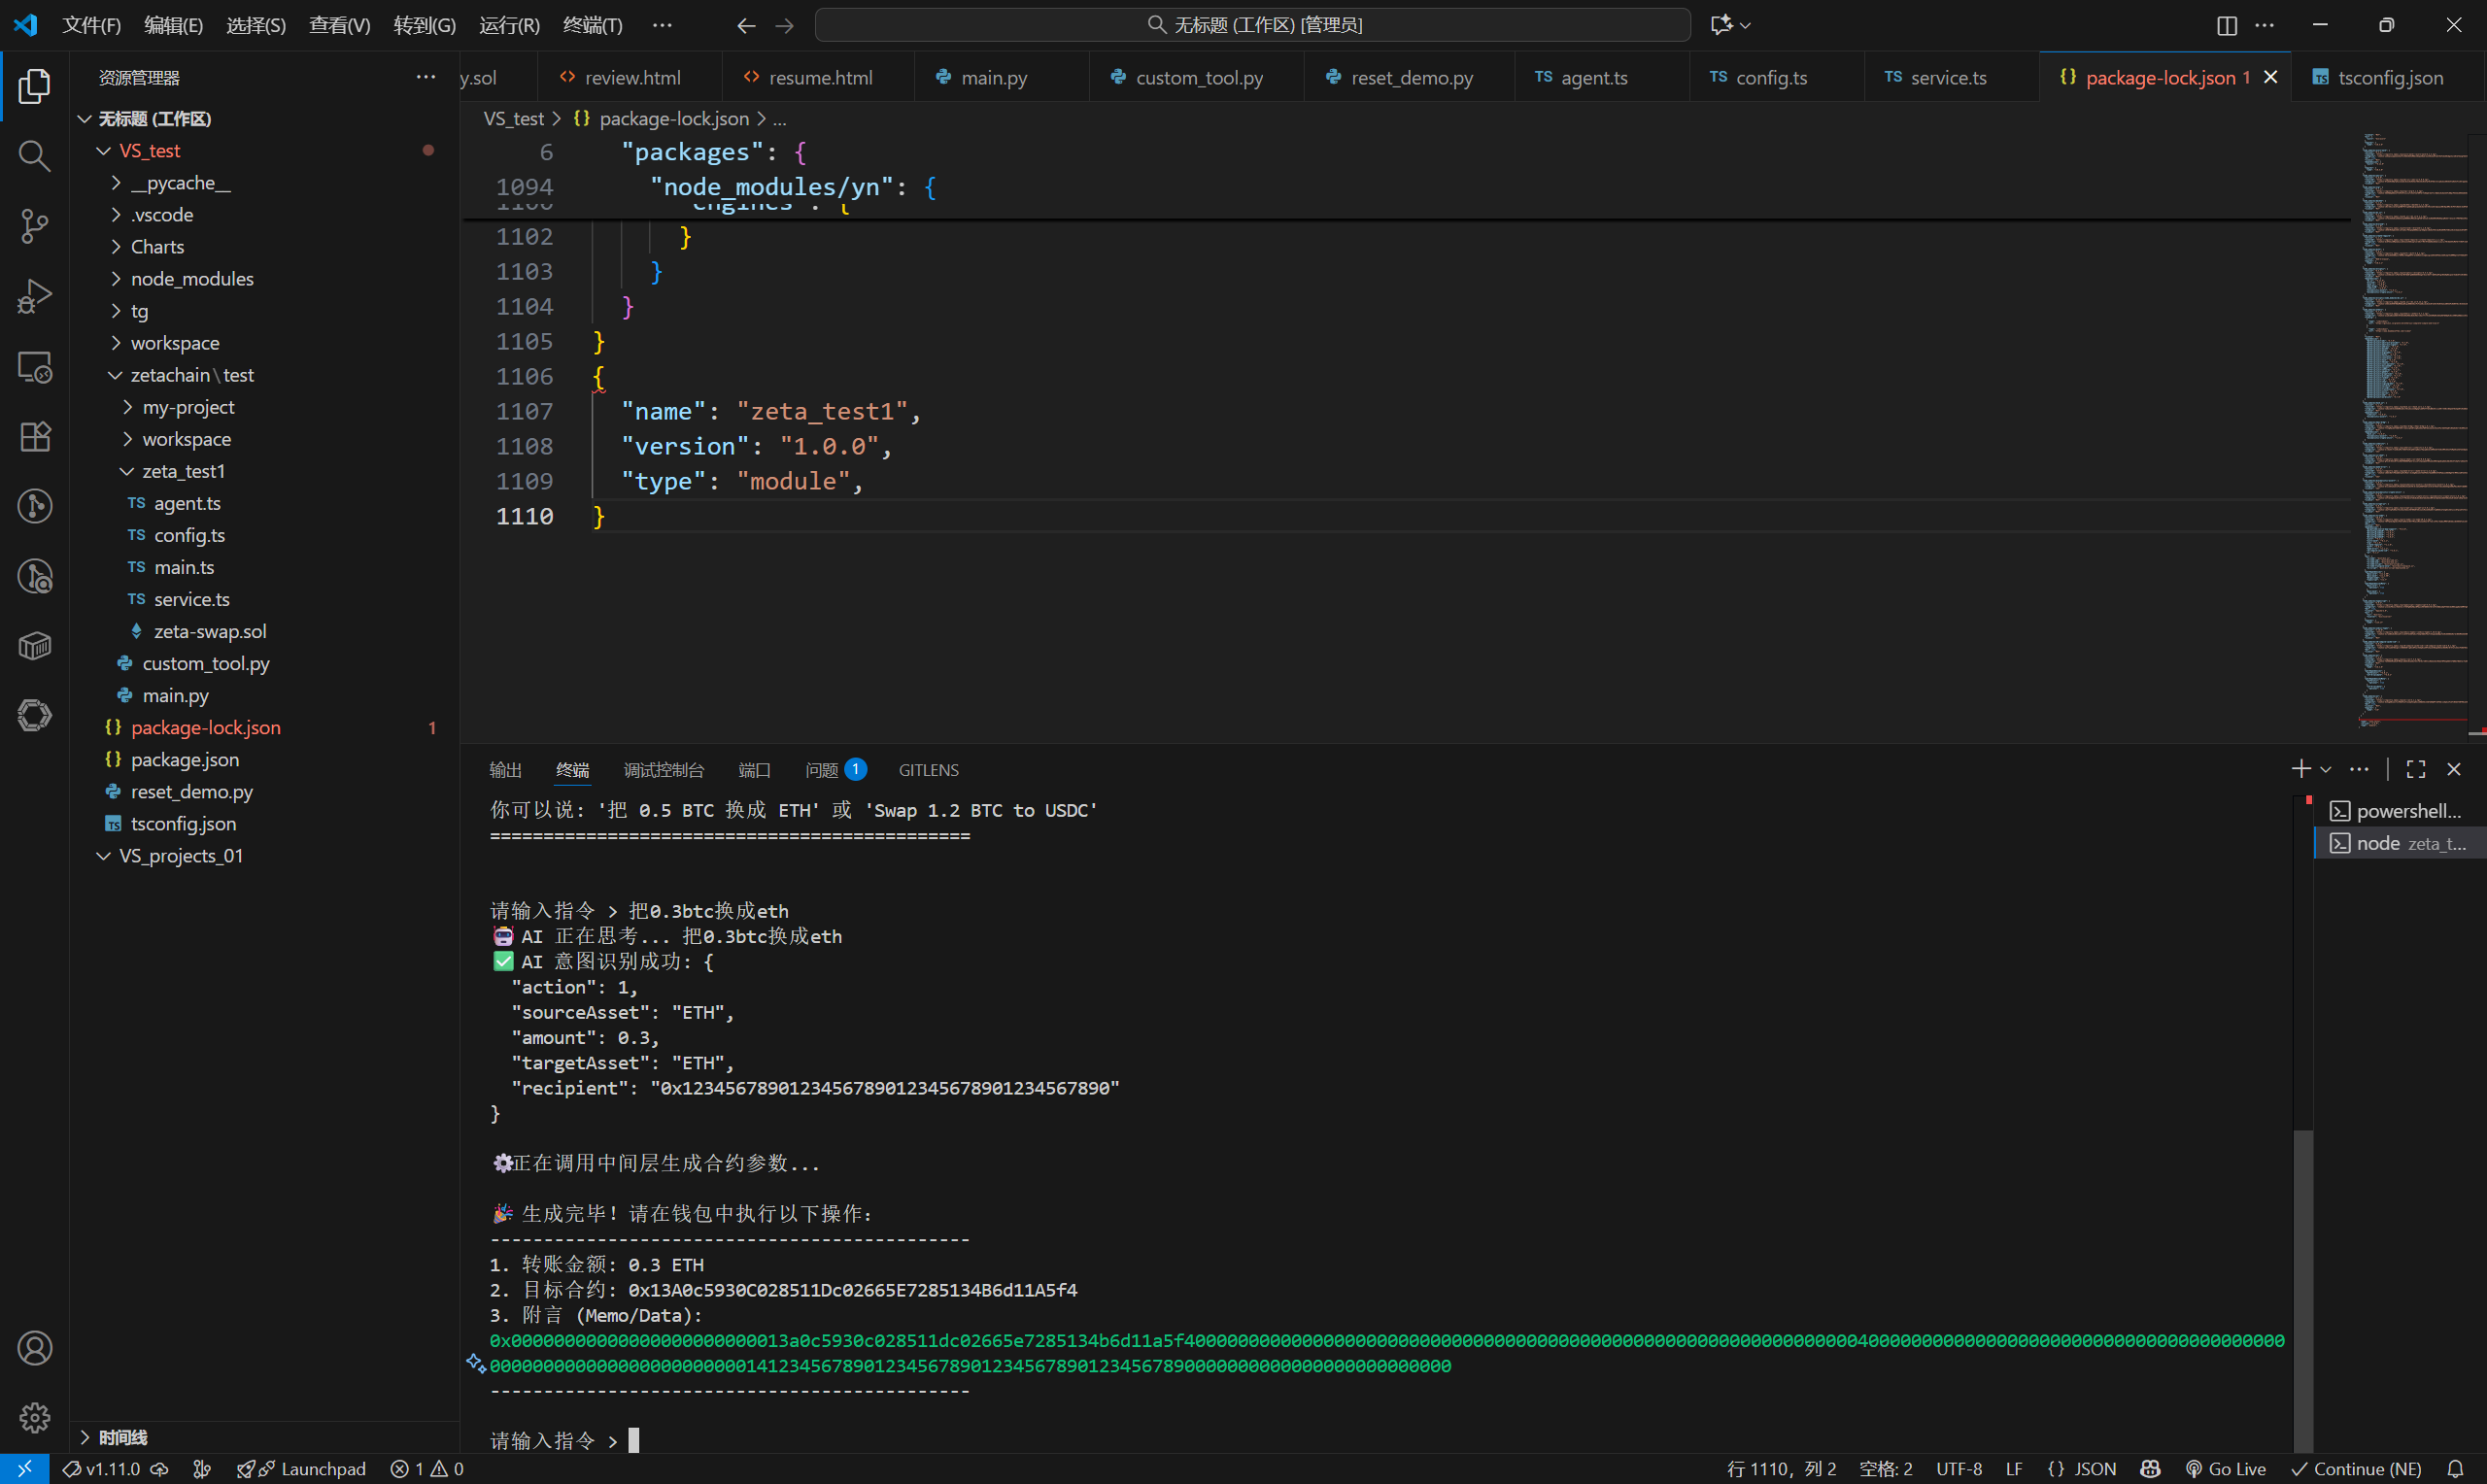2487x1484 pixels.
Task: Open the new terminal launch profile dropdown
Action: pos(2326,769)
